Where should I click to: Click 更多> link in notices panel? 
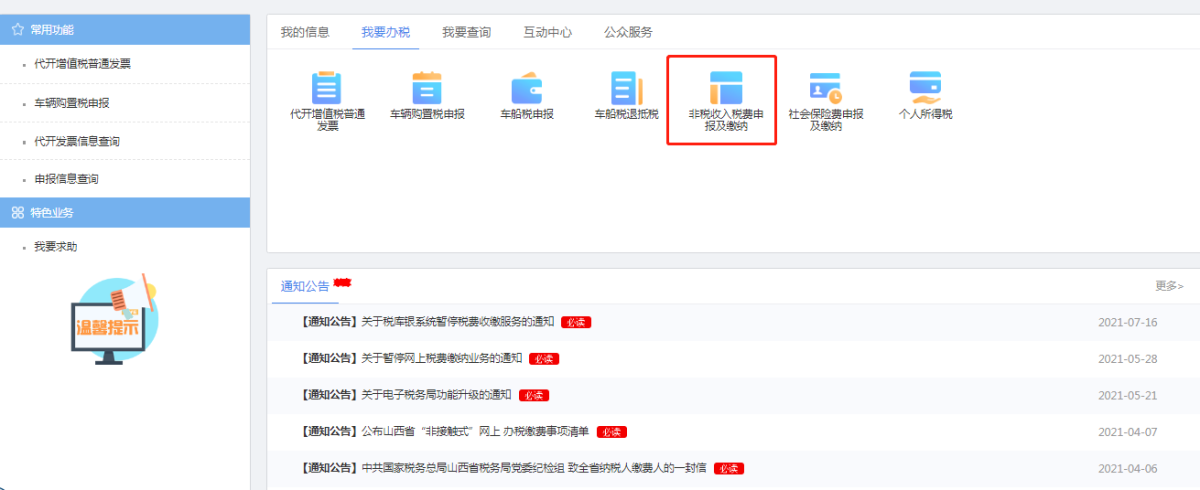pyautogui.click(x=1168, y=286)
